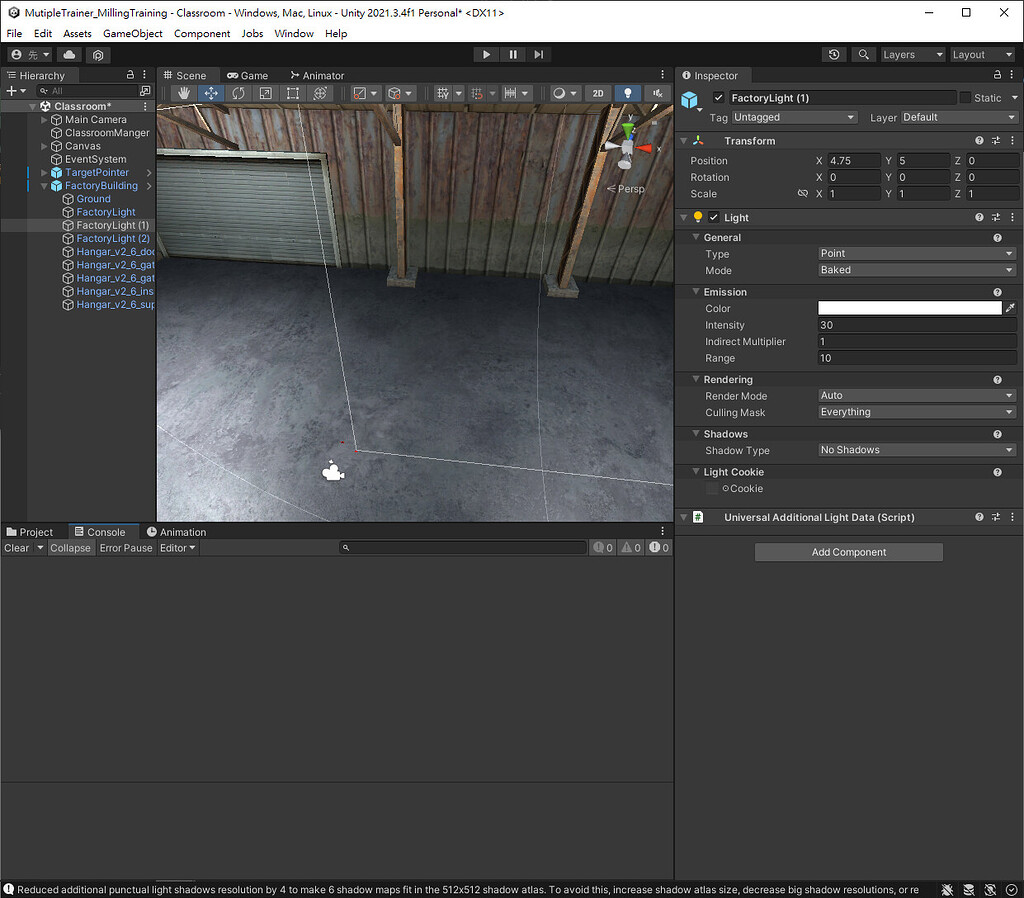Click the color eyedropper next to Color
This screenshot has width=1024, height=898.
(1010, 309)
